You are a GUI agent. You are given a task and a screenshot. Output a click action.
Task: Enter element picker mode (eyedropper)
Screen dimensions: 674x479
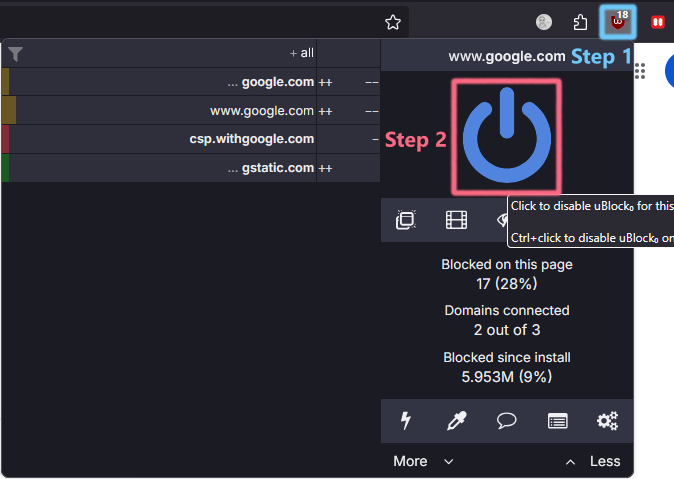pos(456,421)
